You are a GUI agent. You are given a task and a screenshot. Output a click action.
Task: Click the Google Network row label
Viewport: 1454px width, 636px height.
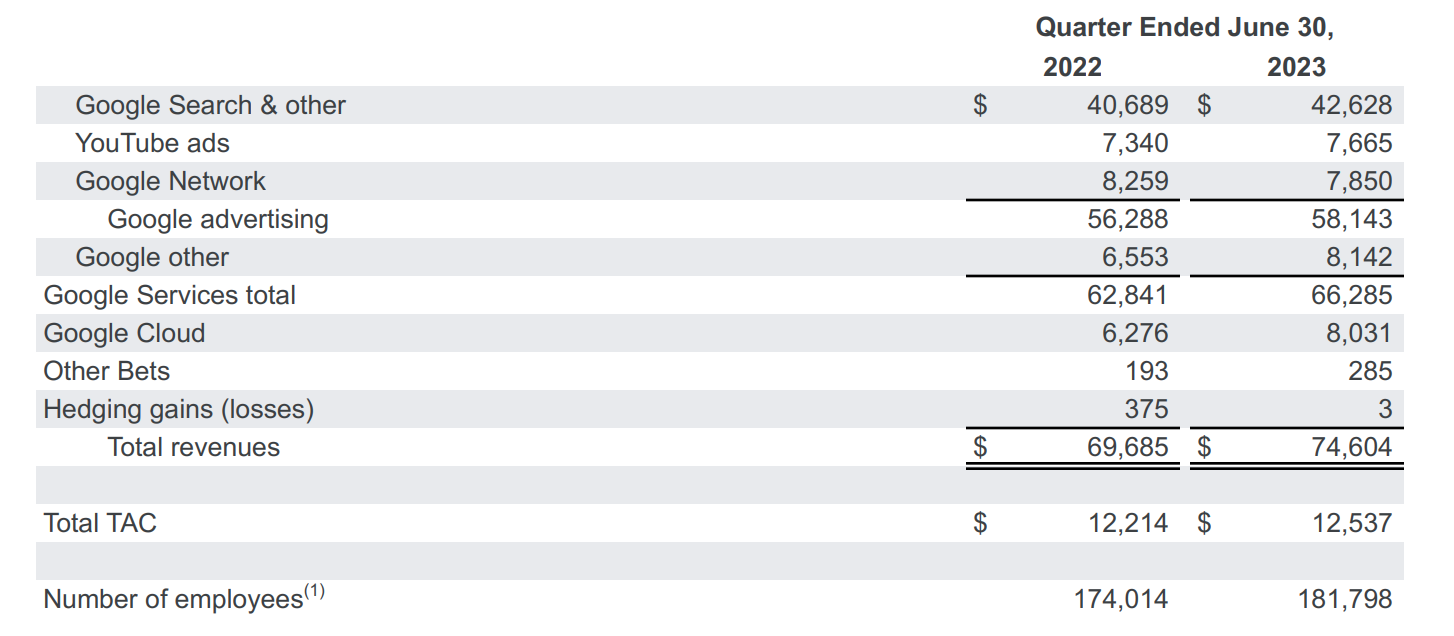[x=170, y=181]
